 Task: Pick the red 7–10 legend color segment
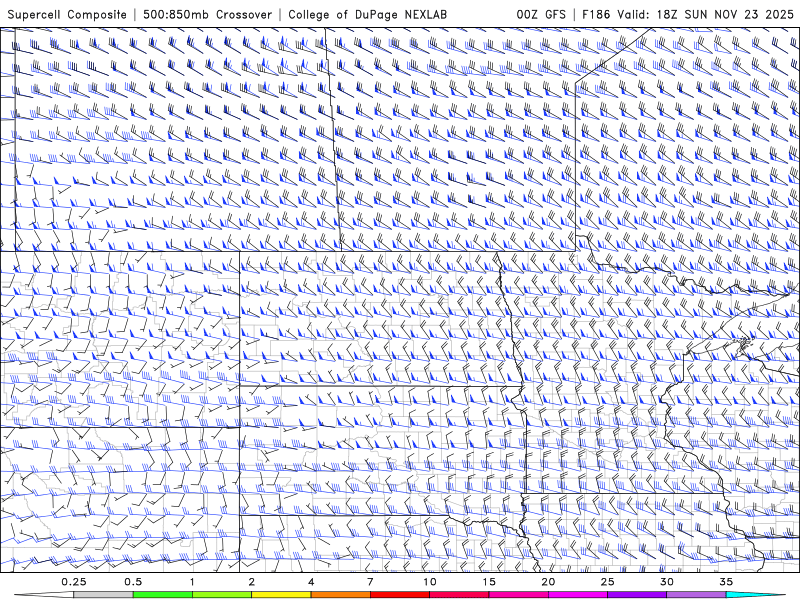400,595
